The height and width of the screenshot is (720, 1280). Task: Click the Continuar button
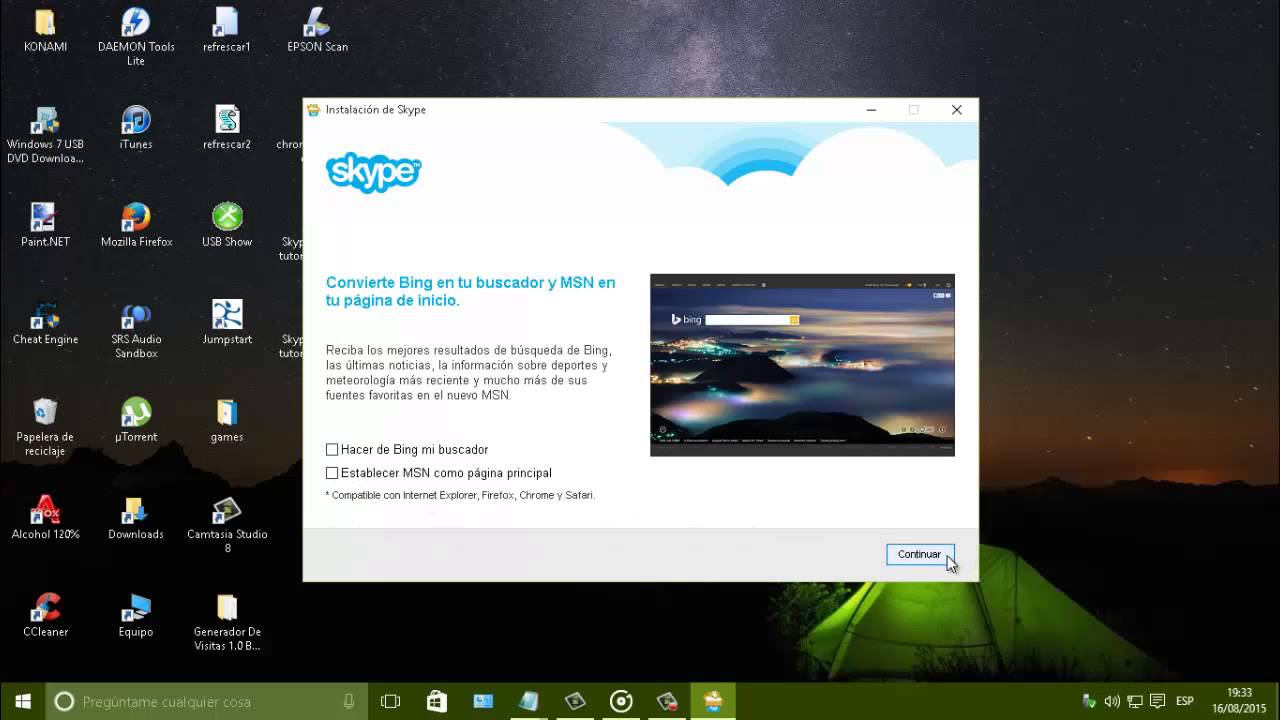919,555
